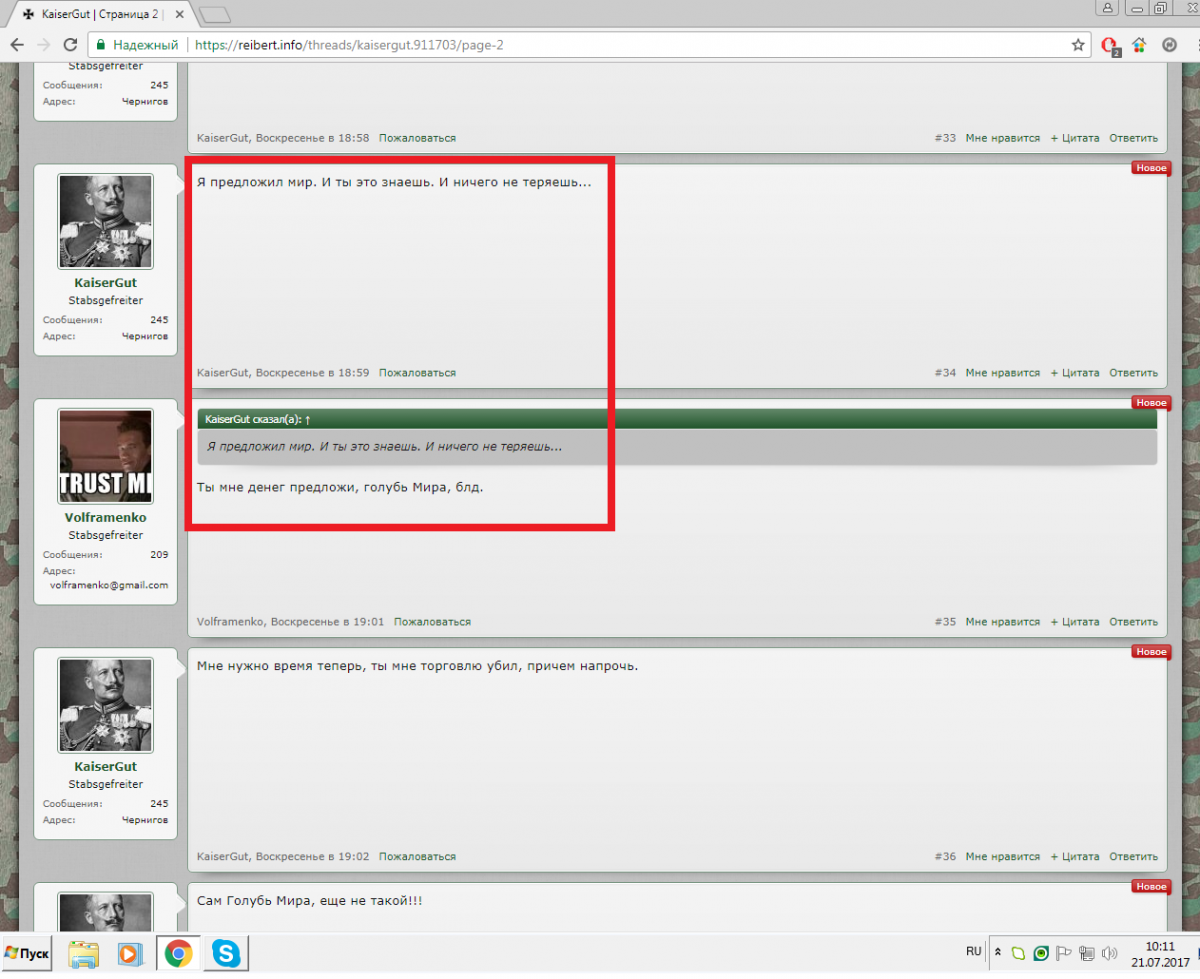Open the 'Воскресенье в 19:01' timestamp link
Screen dimensions: 1200x979
[328, 622]
